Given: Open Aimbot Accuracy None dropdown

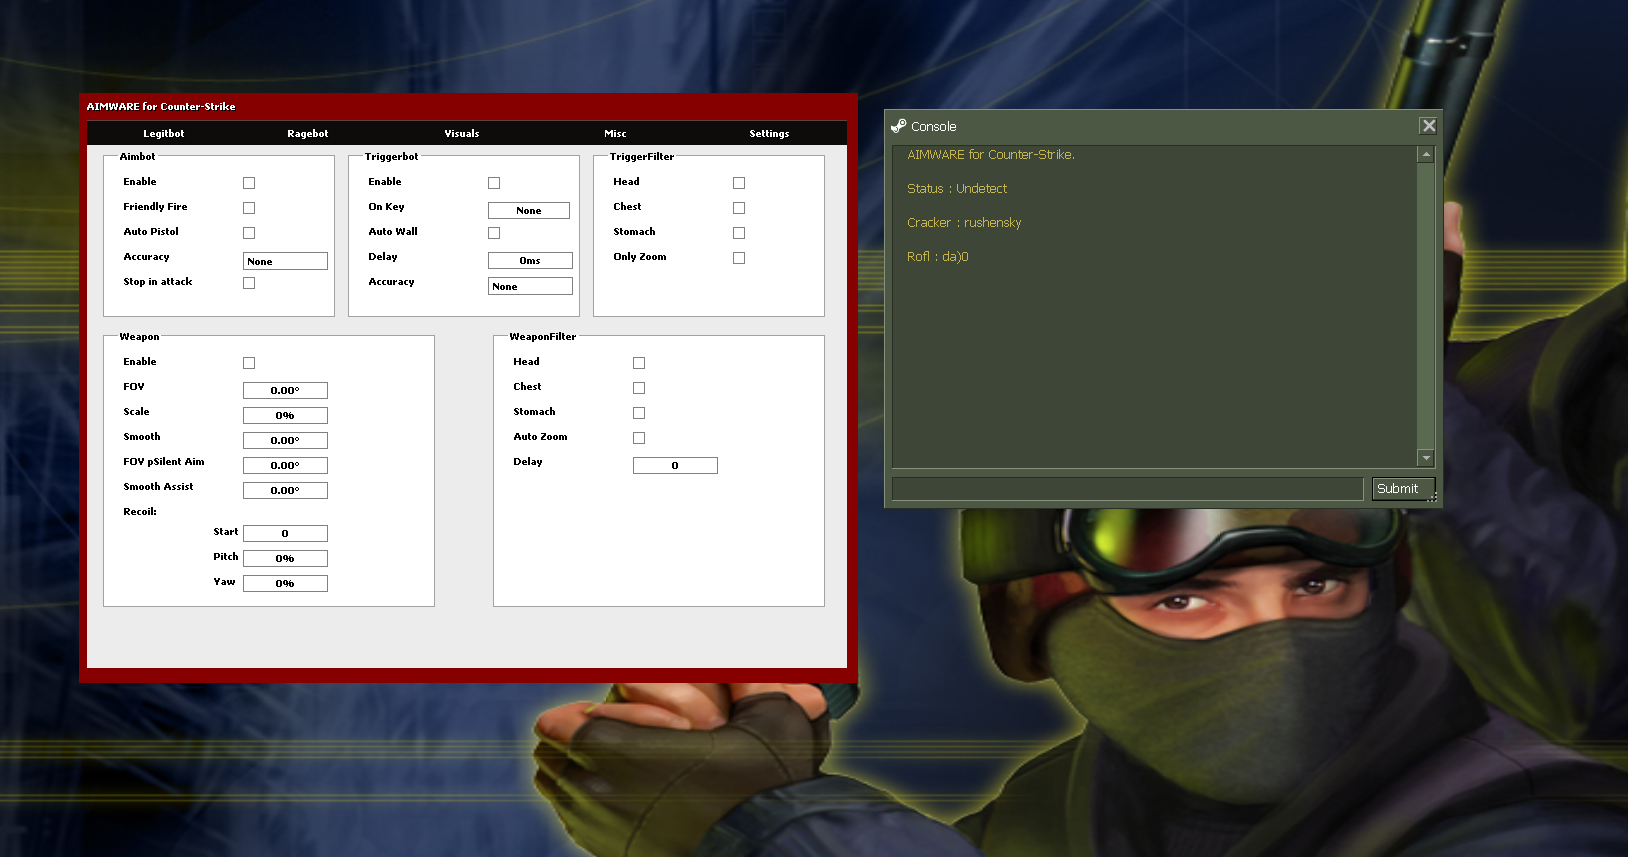Looking at the screenshot, I should coord(285,261).
